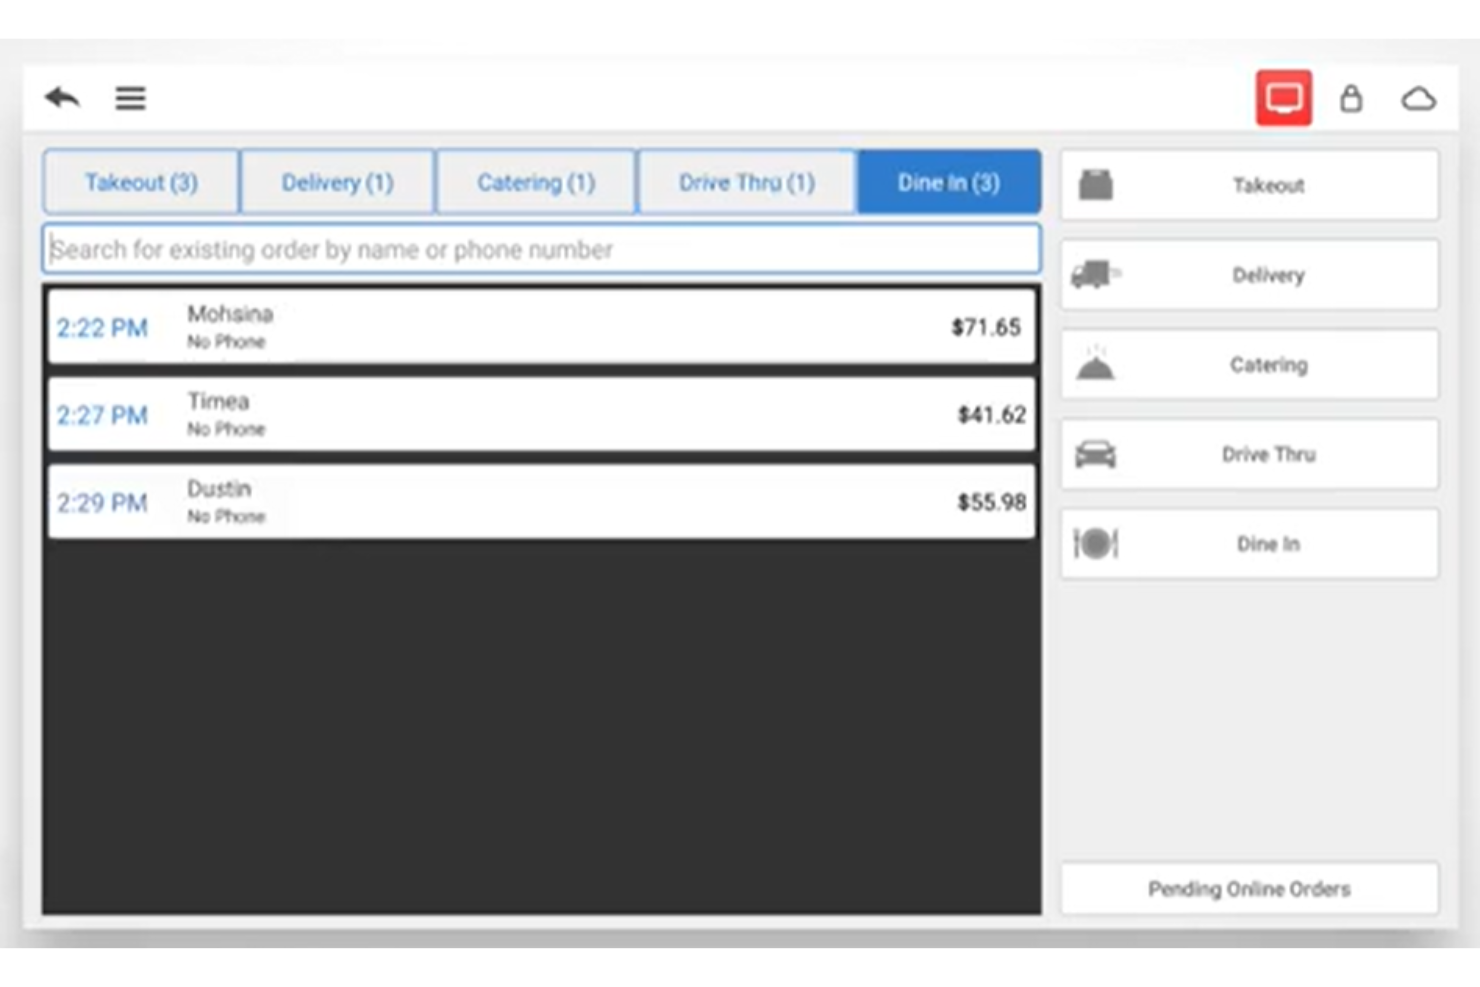This screenshot has width=1480, height=987.
Task: Select the active Dine In (3) tab
Action: 947,182
